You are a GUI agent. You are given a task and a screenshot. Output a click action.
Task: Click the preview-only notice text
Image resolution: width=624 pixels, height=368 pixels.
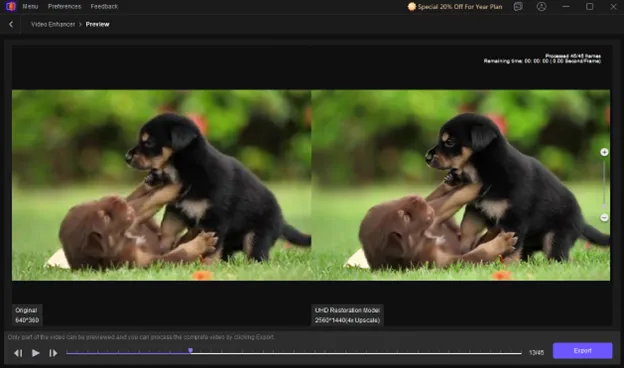point(141,337)
